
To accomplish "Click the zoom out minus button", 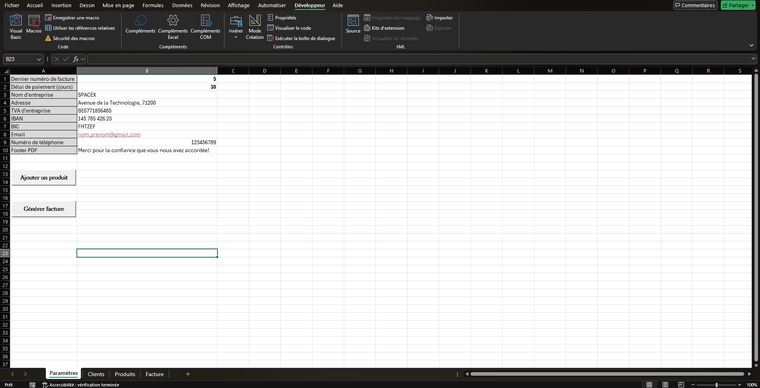I will pos(692,385).
